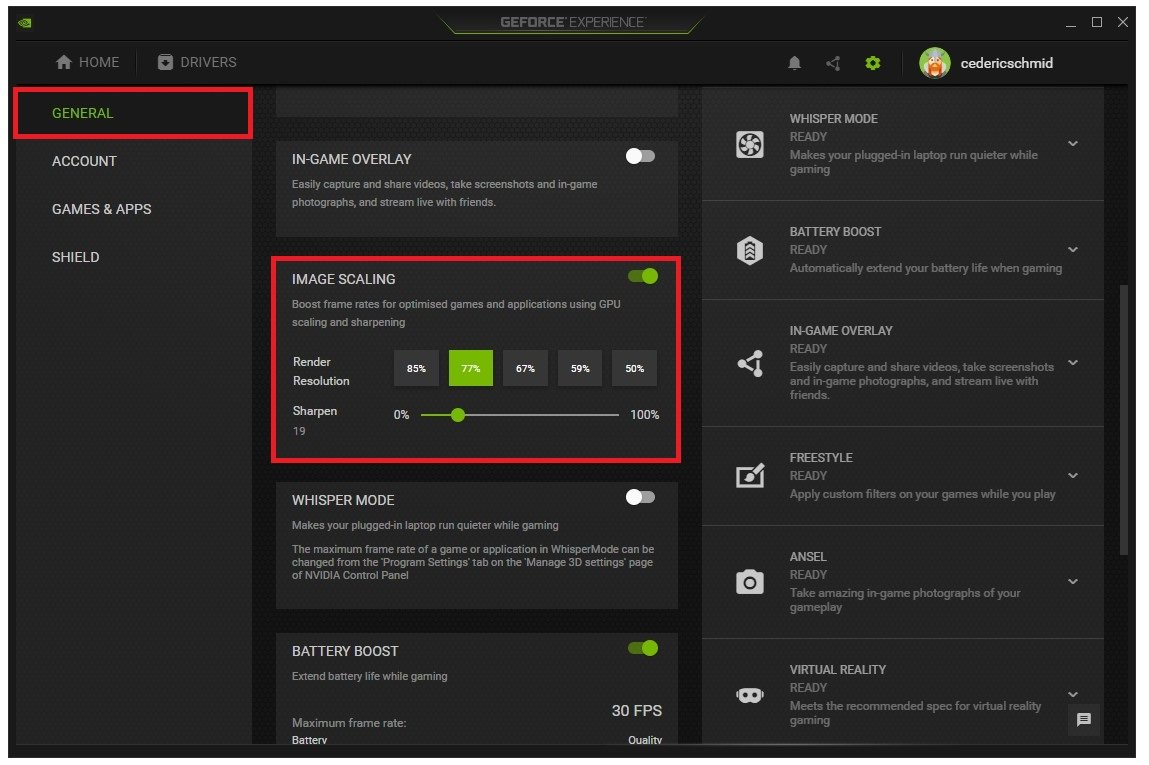Choose 67% render resolution
The image size is (1149, 765).
(x=525, y=369)
